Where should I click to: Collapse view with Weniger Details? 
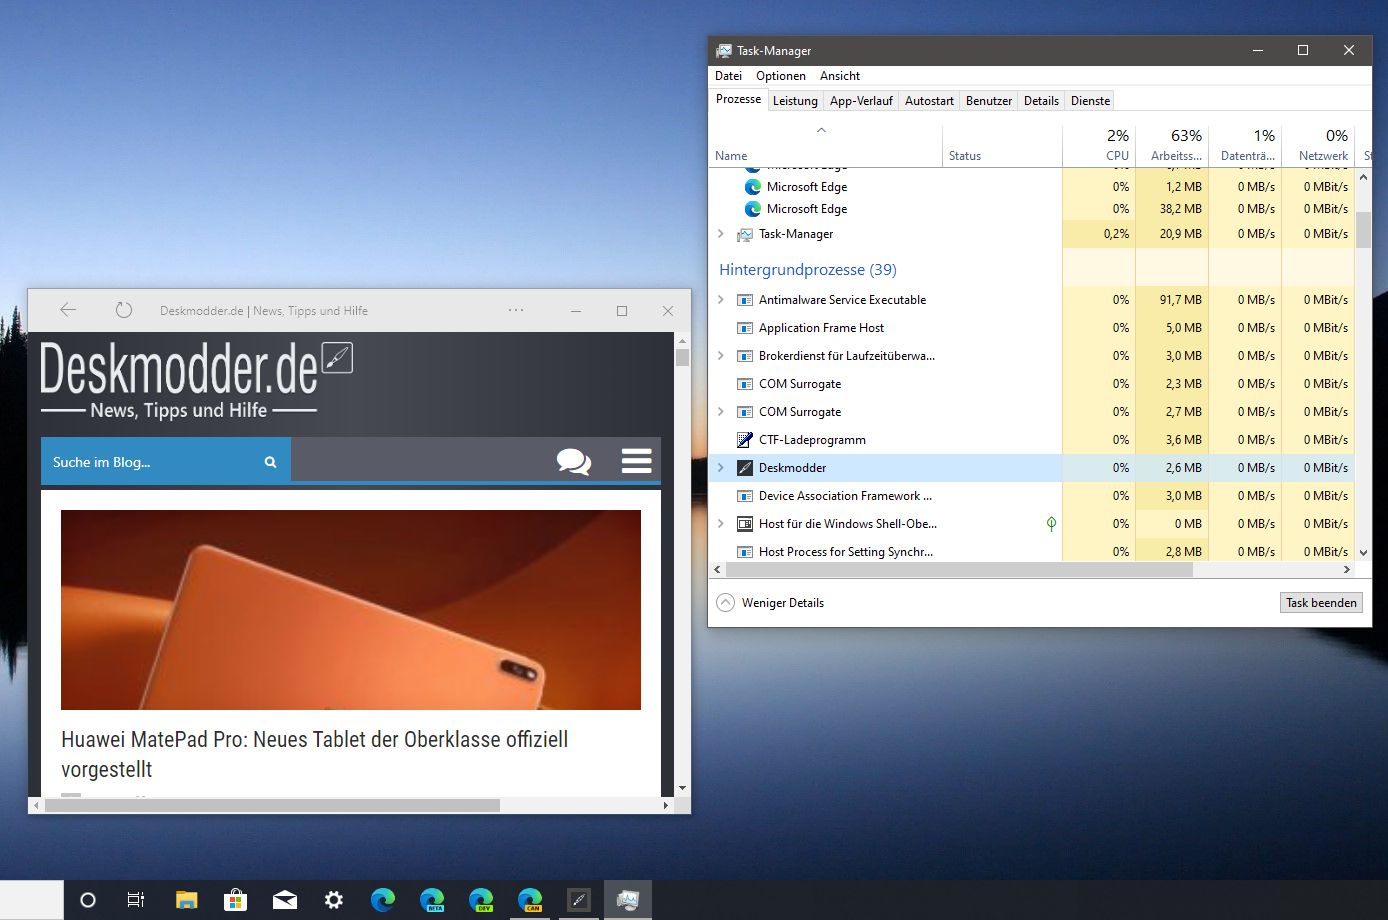point(770,603)
